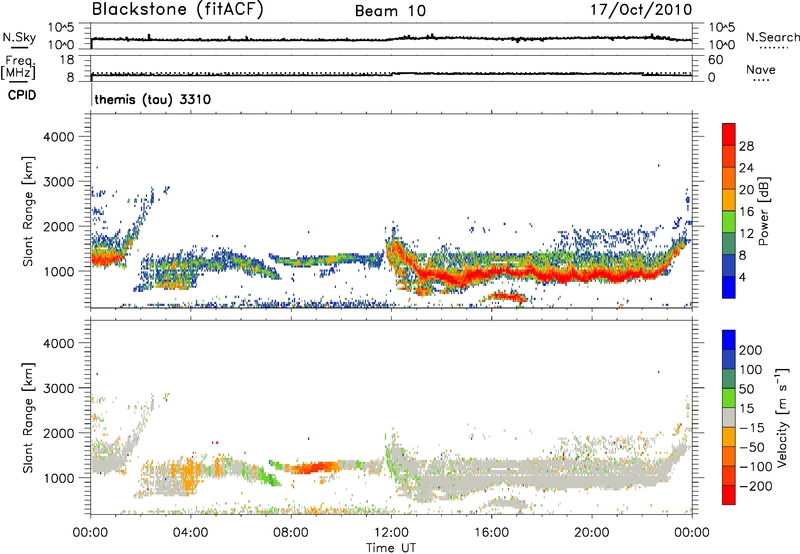This screenshot has width=800, height=554.
Task: Click "1000" tick in the velocity panel
Action: [x=58, y=478]
